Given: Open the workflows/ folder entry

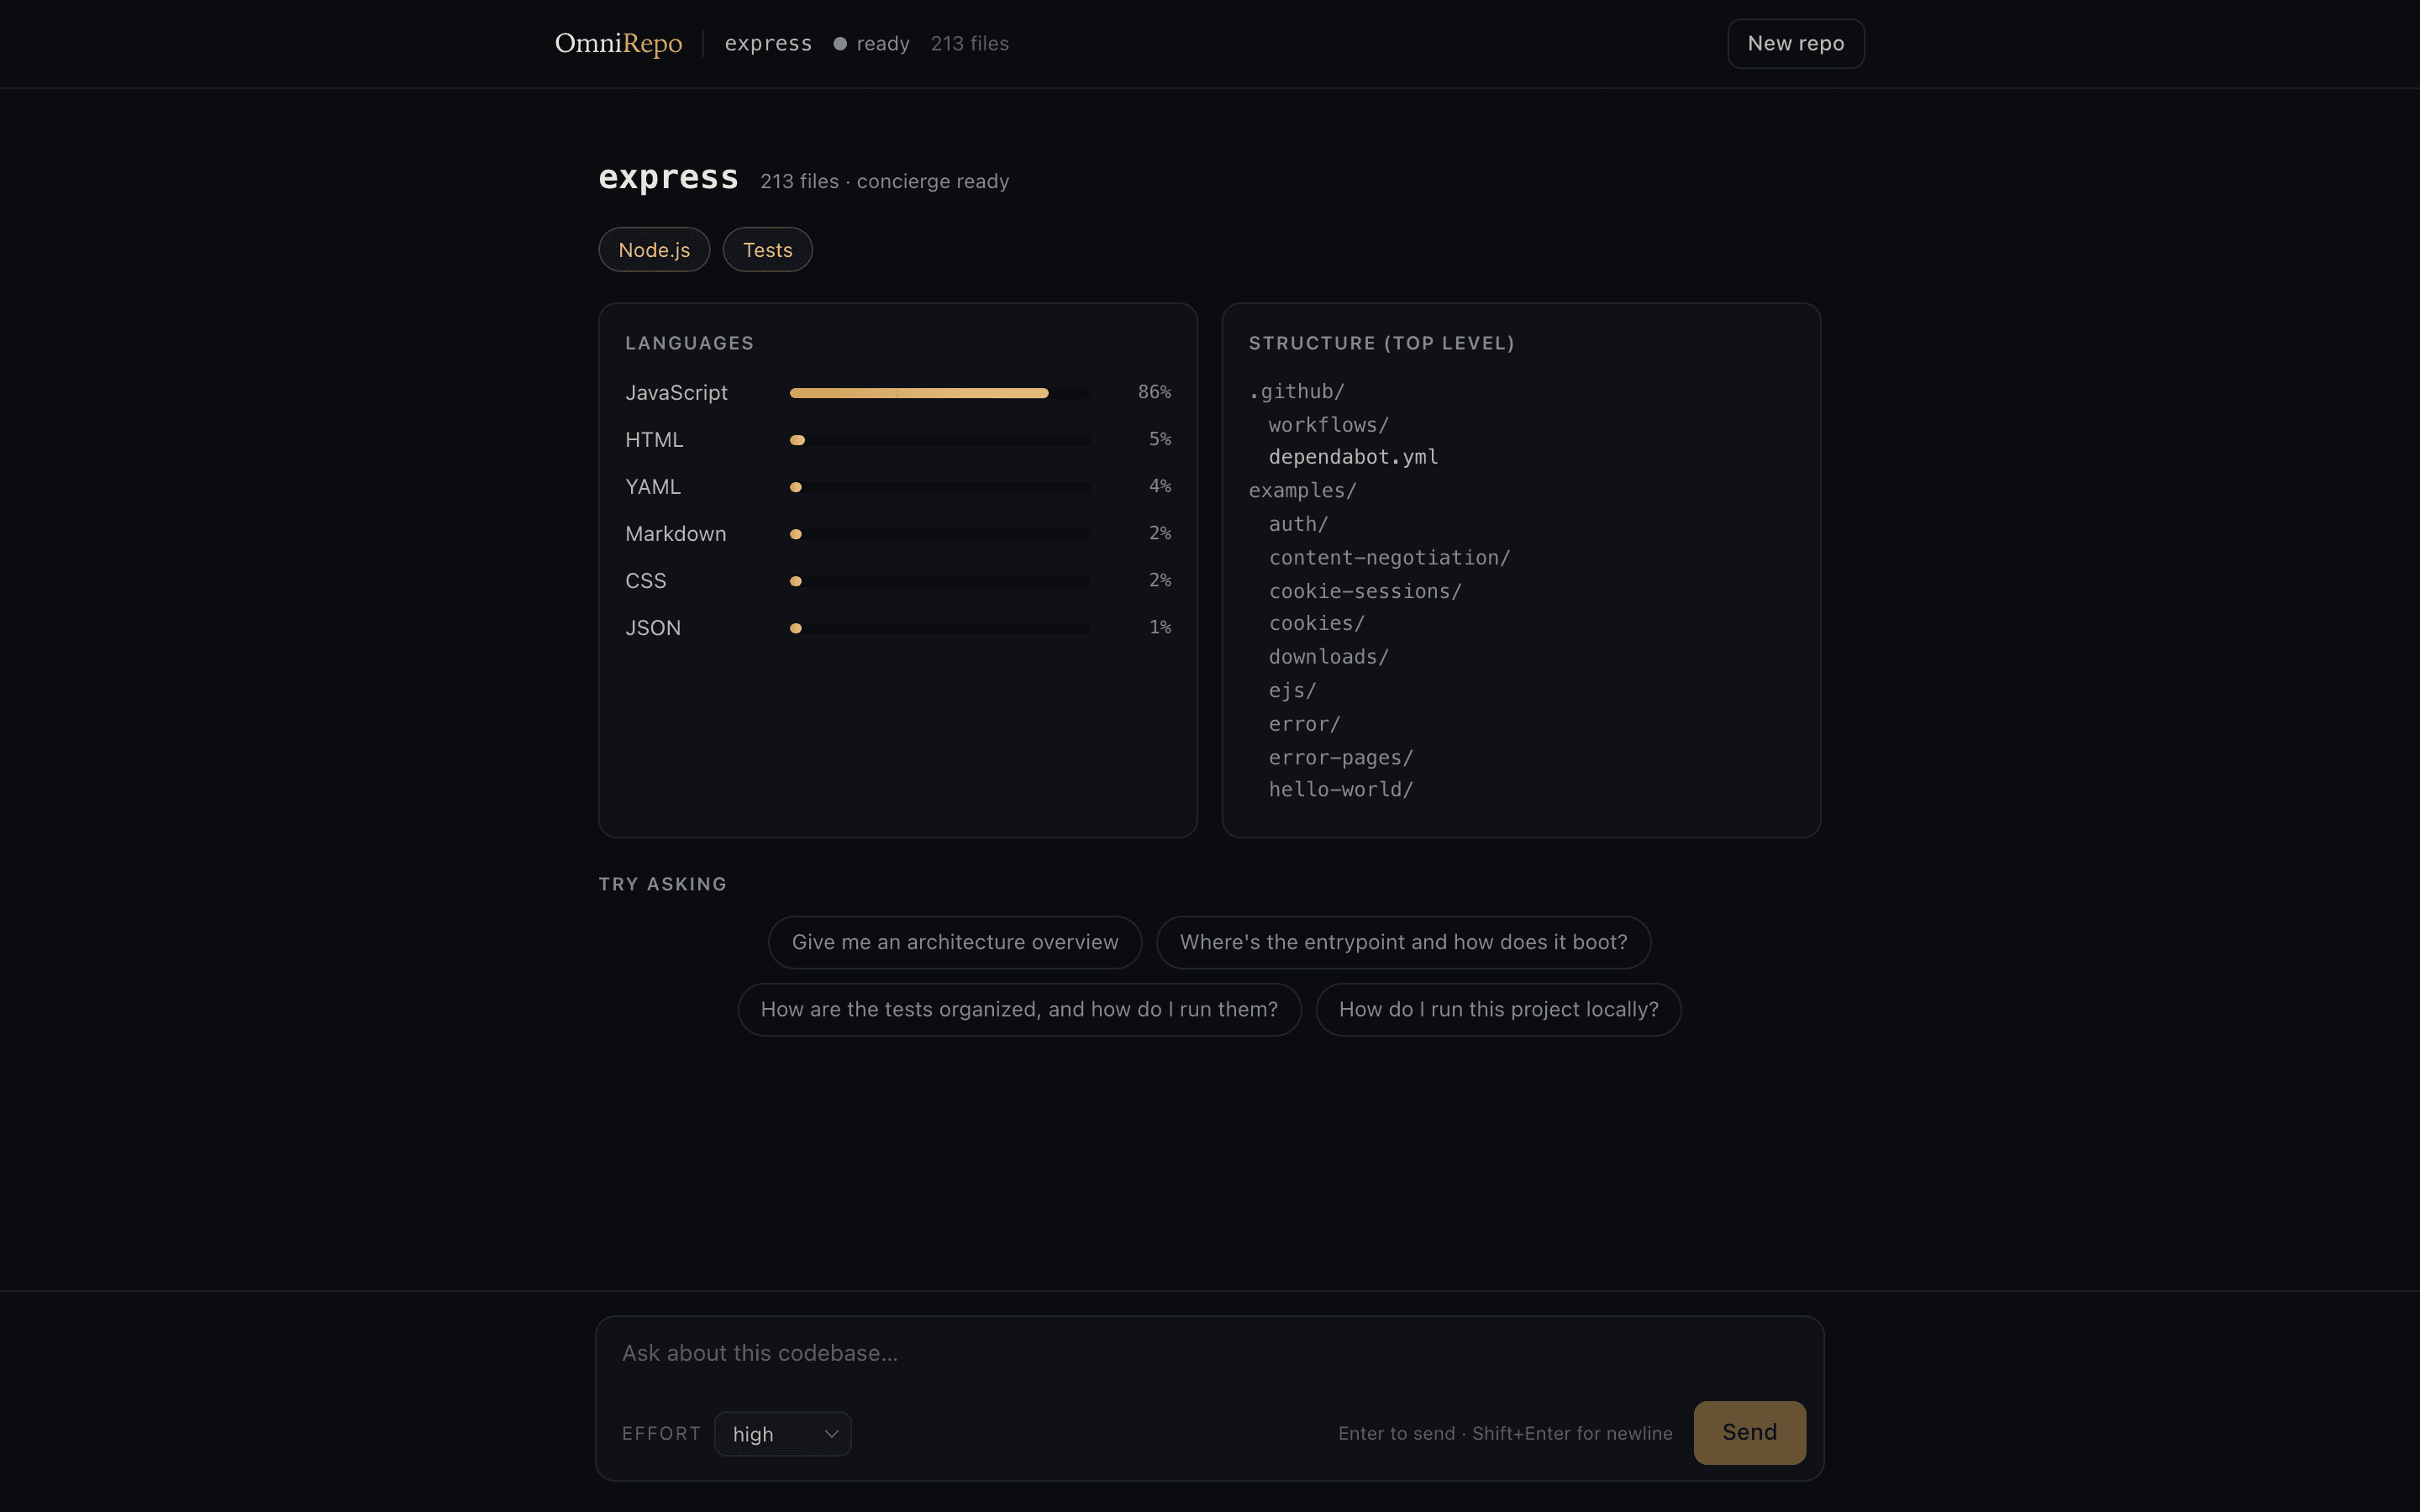Looking at the screenshot, I should 1328,425.
